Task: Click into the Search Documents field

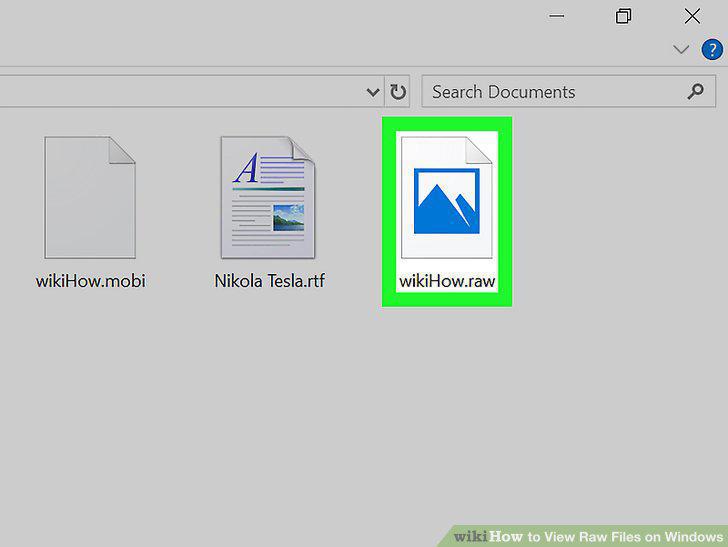Action: click(x=568, y=91)
